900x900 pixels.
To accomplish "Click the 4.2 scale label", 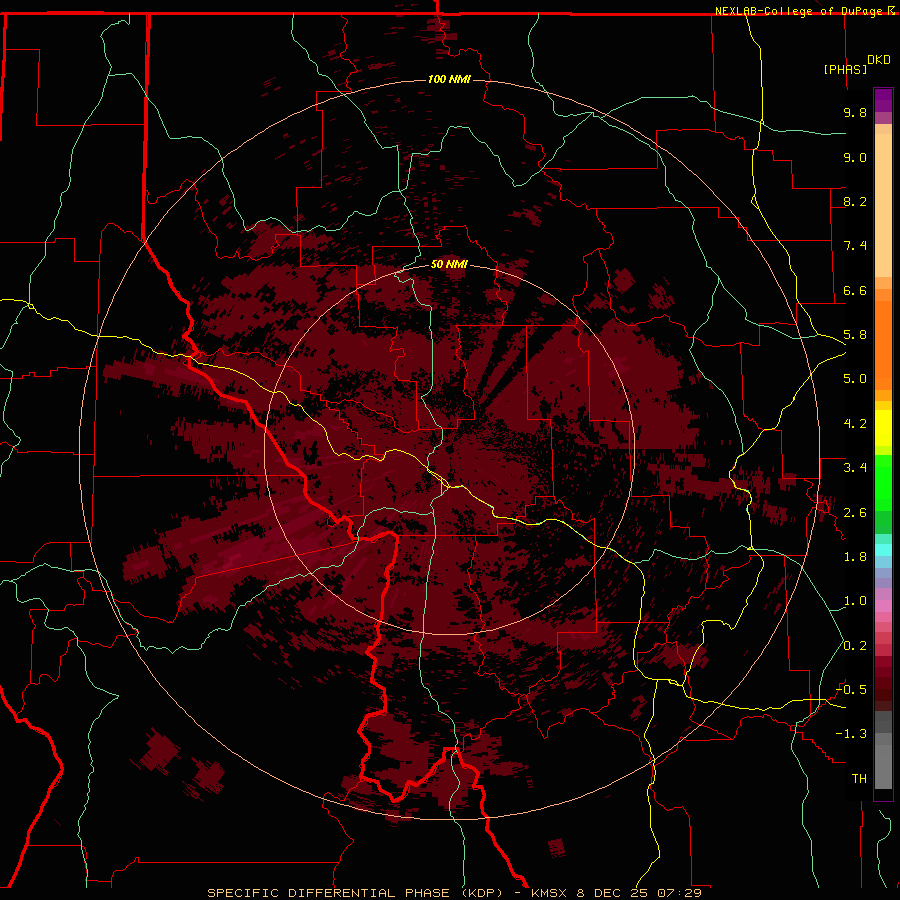I will 855,424.
